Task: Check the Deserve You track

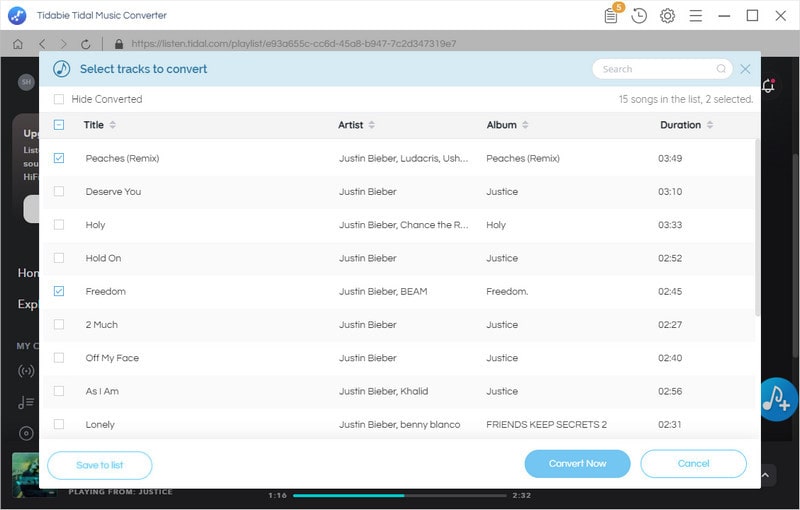Action: pos(59,191)
